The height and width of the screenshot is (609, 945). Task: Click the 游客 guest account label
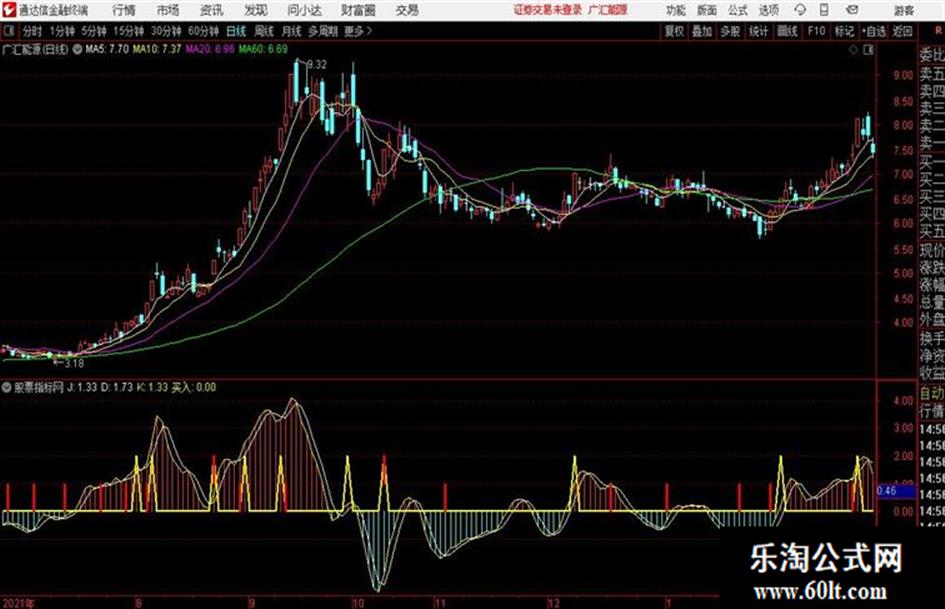pos(903,10)
